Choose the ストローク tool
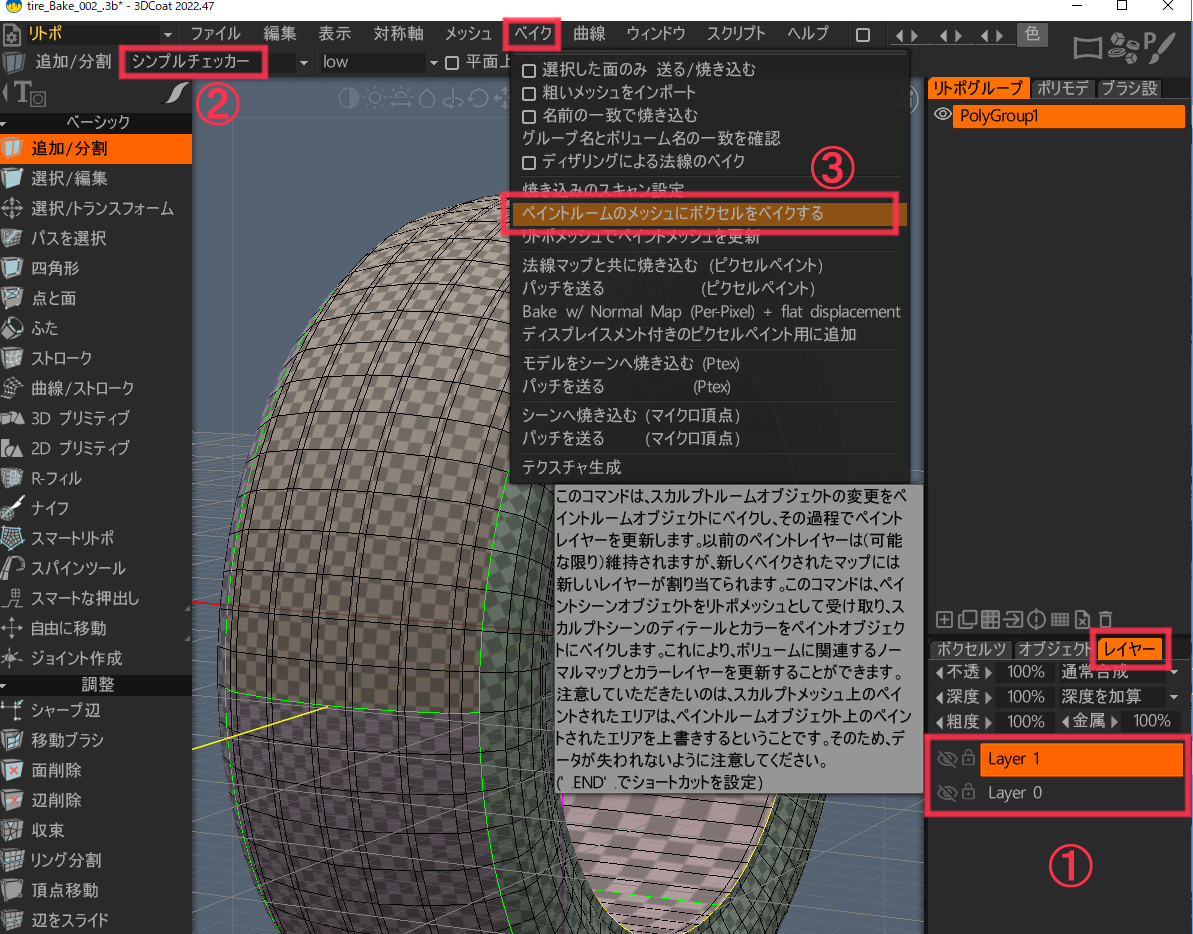1193x934 pixels. pos(95,357)
